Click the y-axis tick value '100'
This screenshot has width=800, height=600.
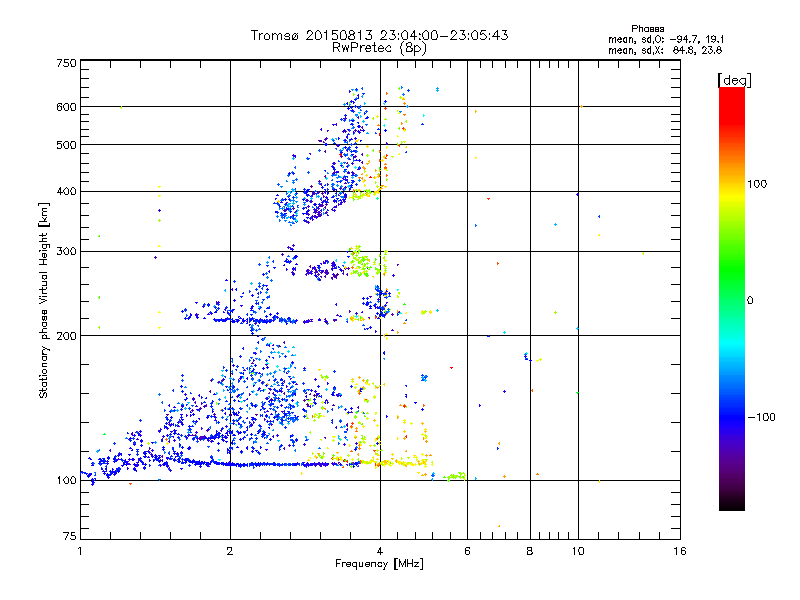click(66, 481)
